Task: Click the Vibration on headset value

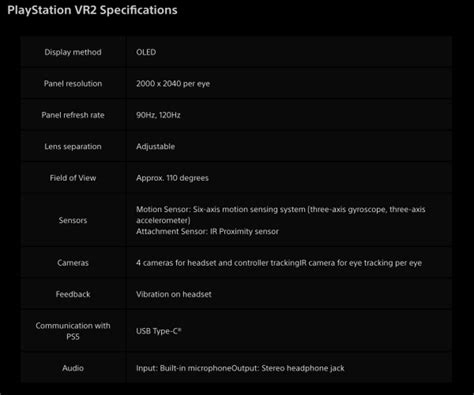Action: [x=174, y=294]
